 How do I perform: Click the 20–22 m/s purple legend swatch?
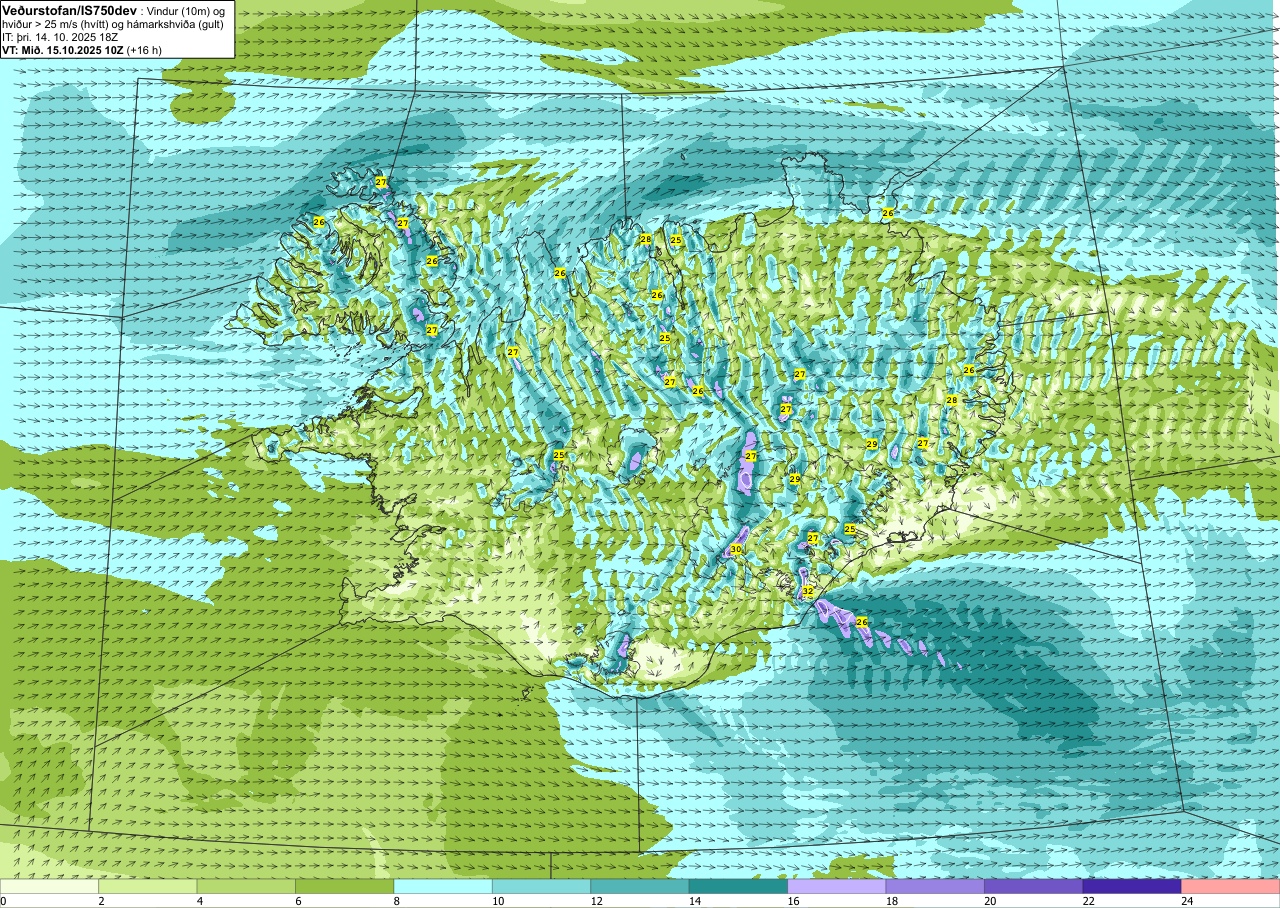tap(1033, 886)
